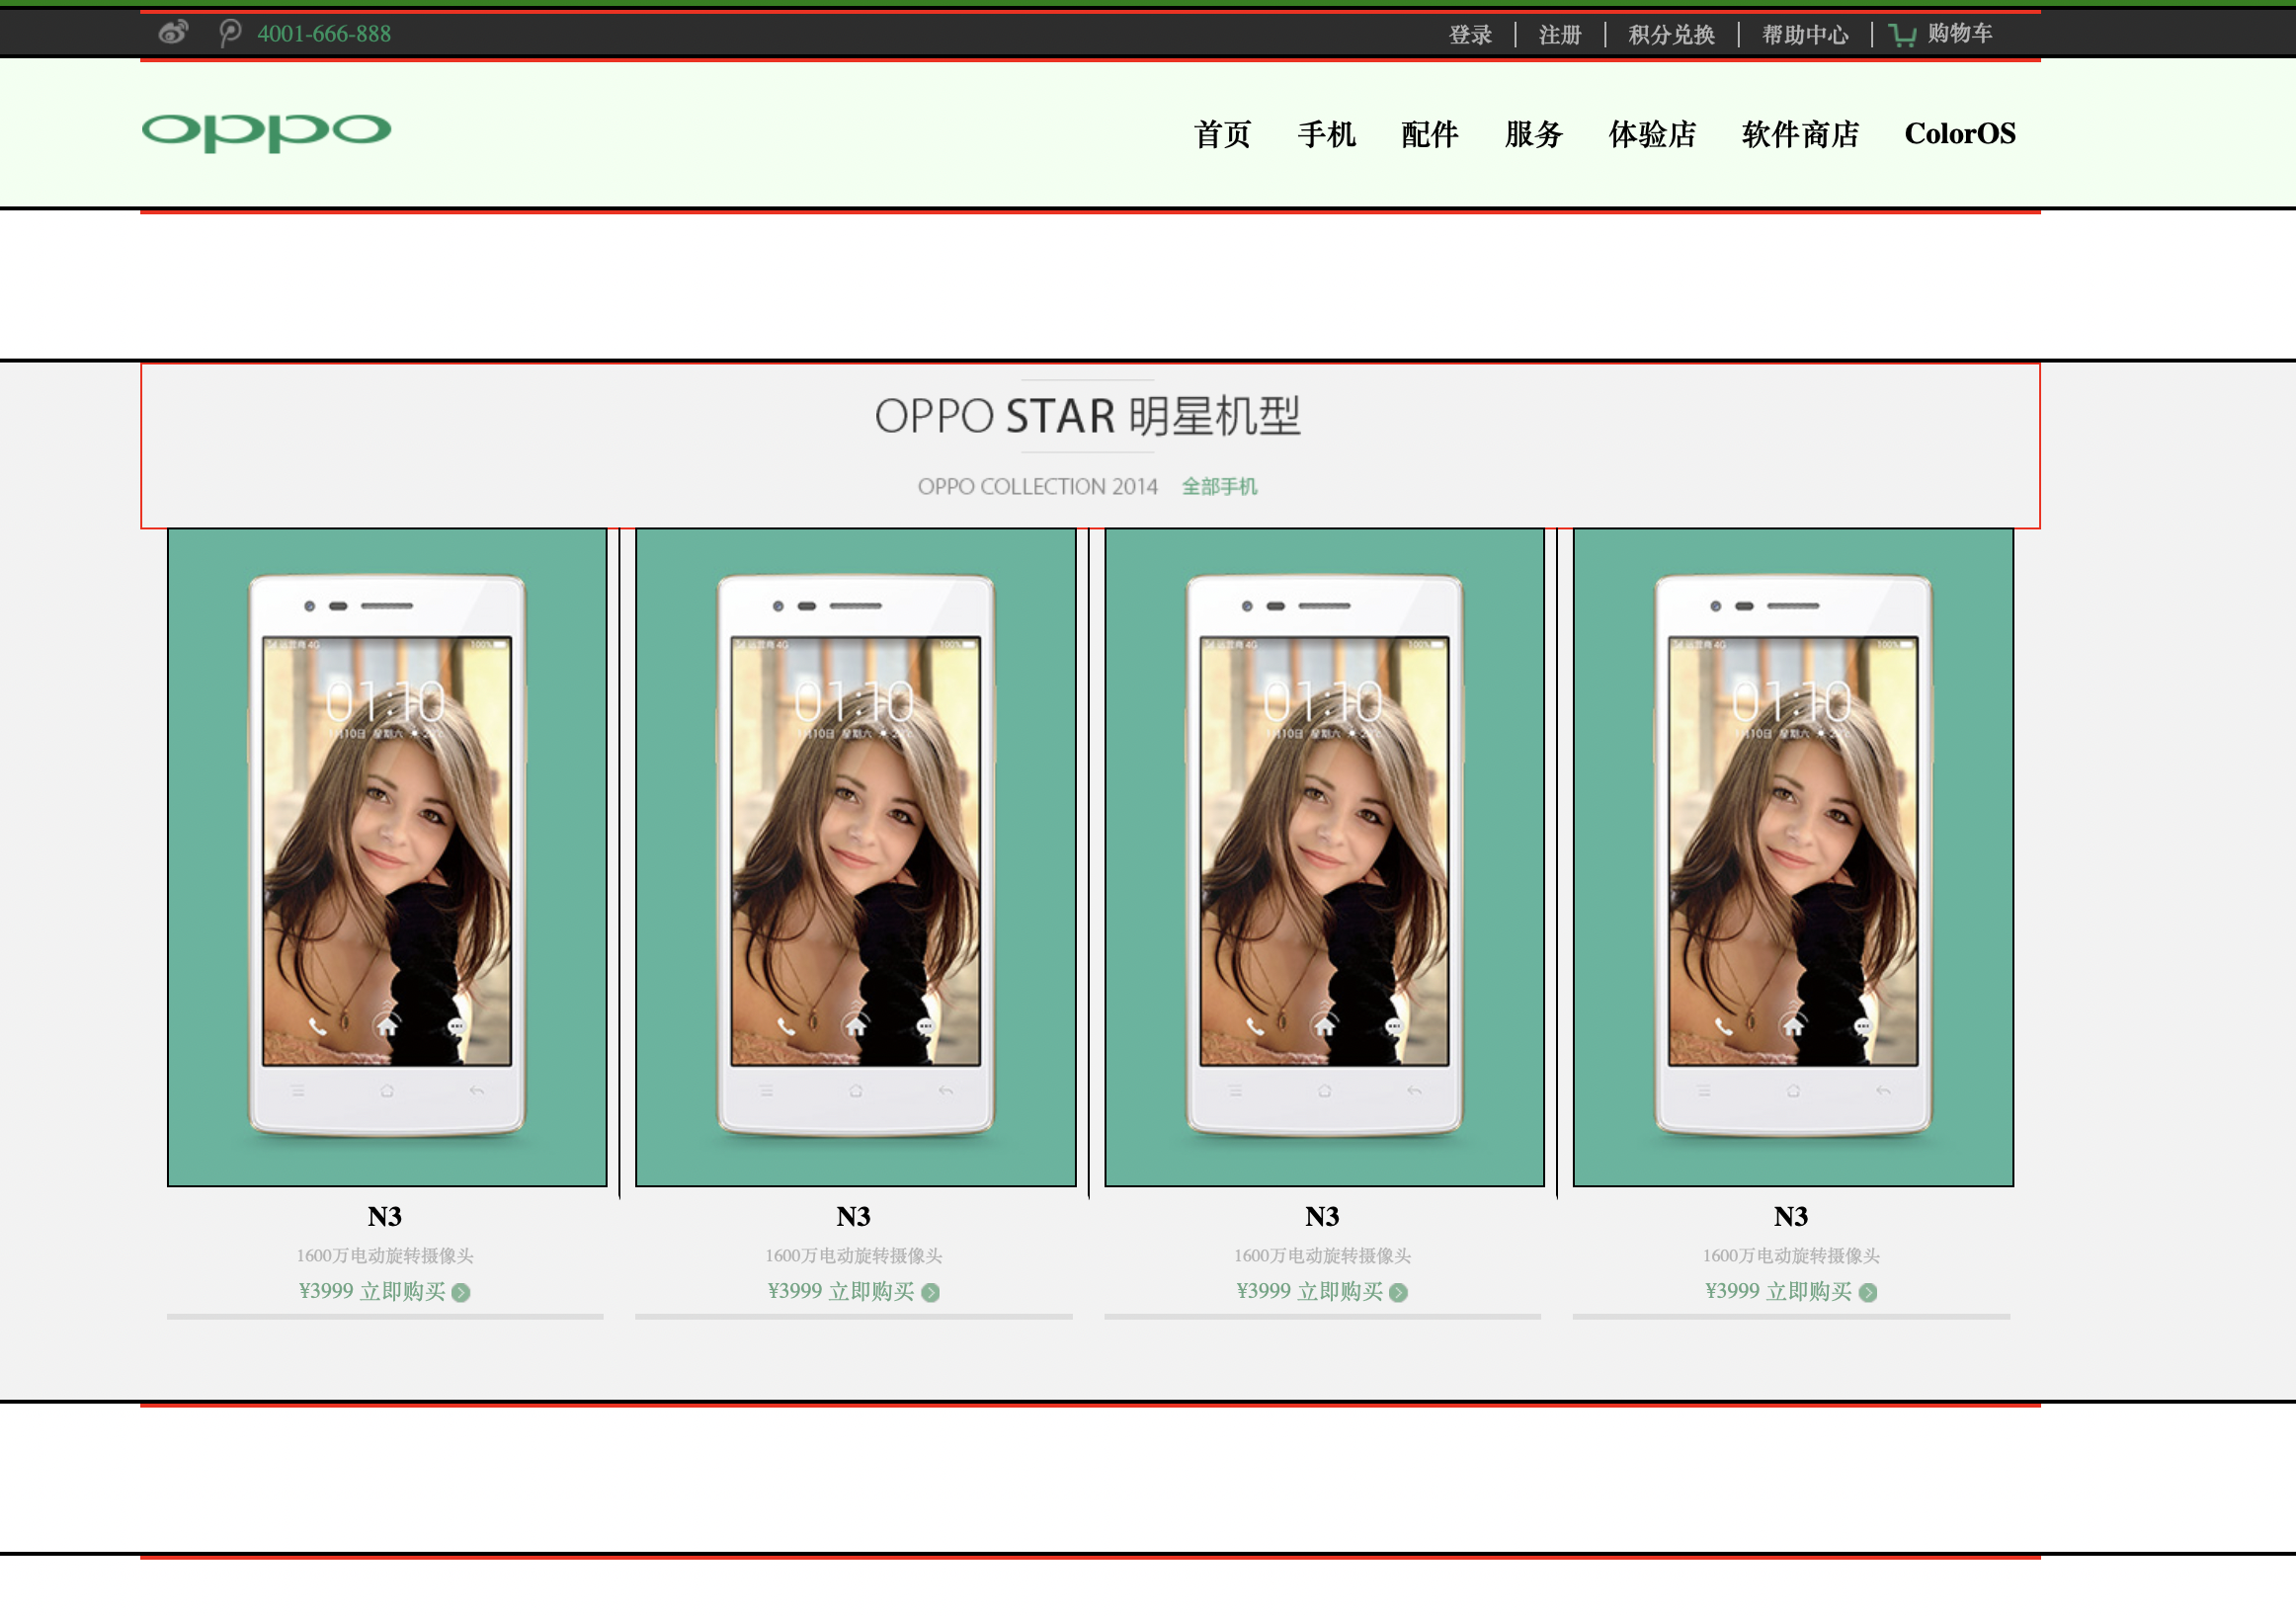Click the OPPO logo
This screenshot has width=2296, height=1616.
[x=266, y=131]
